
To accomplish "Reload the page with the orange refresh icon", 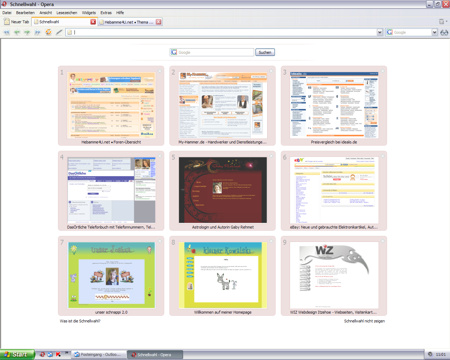I will [x=48, y=32].
